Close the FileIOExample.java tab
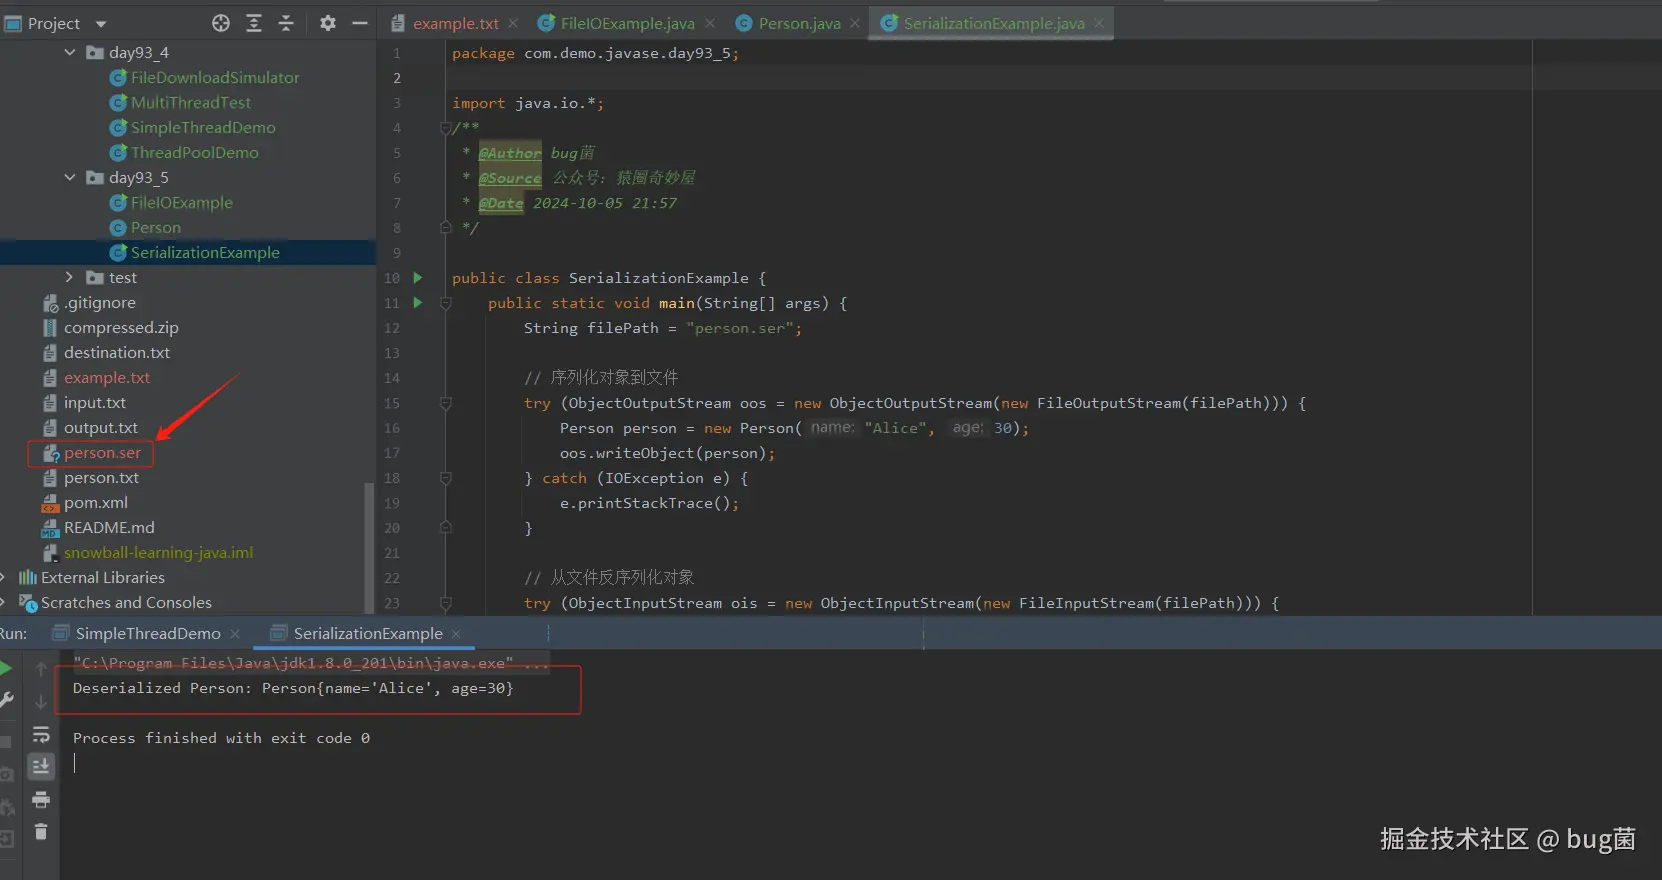 (709, 23)
